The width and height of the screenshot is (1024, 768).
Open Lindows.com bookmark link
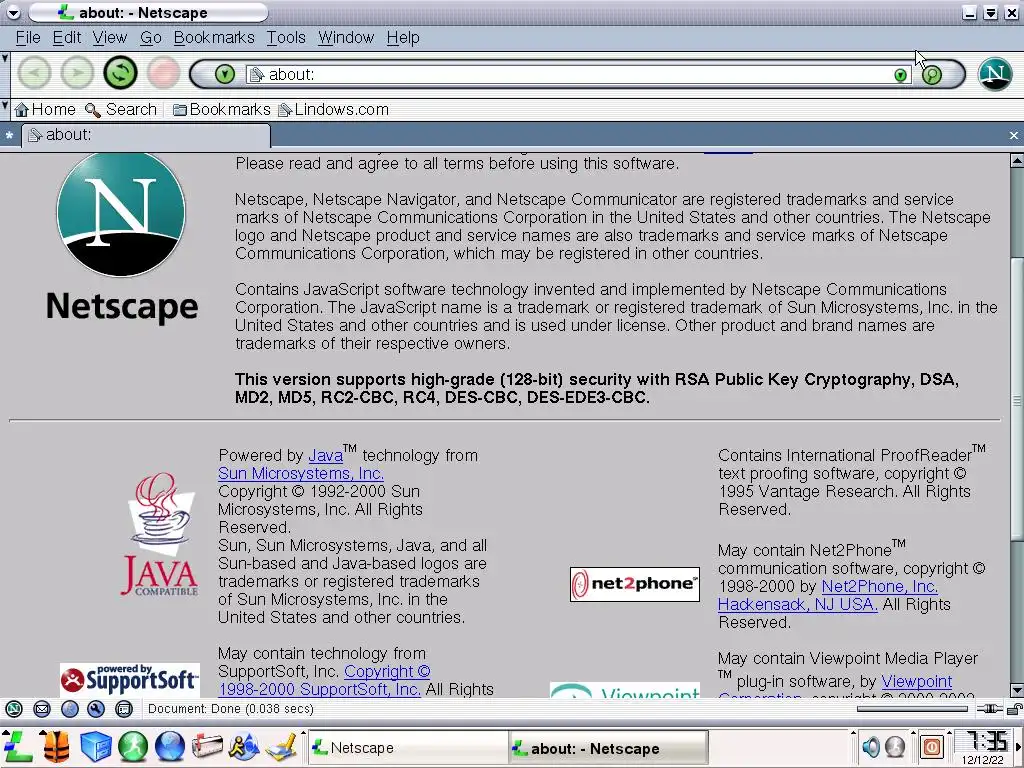(x=333, y=110)
